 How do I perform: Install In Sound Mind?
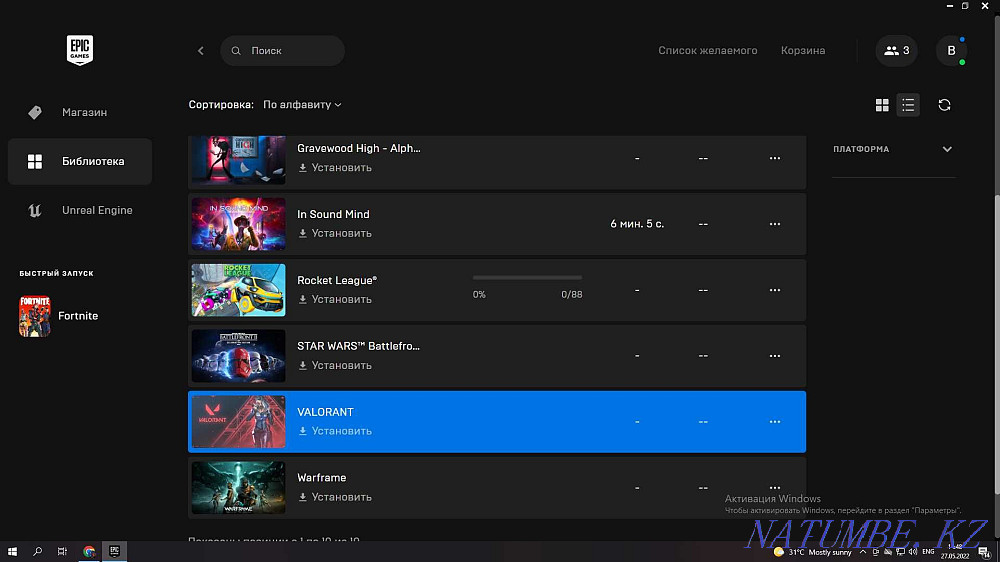point(335,233)
